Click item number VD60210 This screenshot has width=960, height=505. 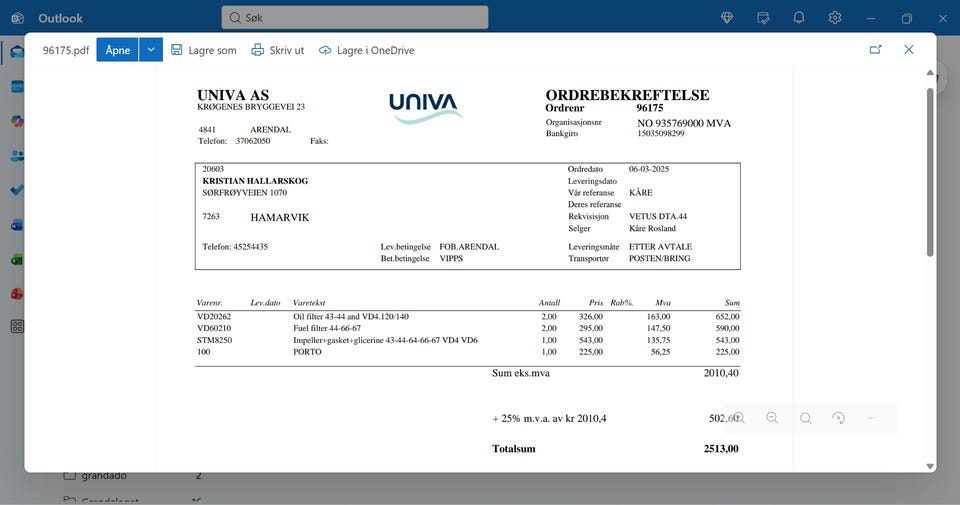[x=214, y=328]
